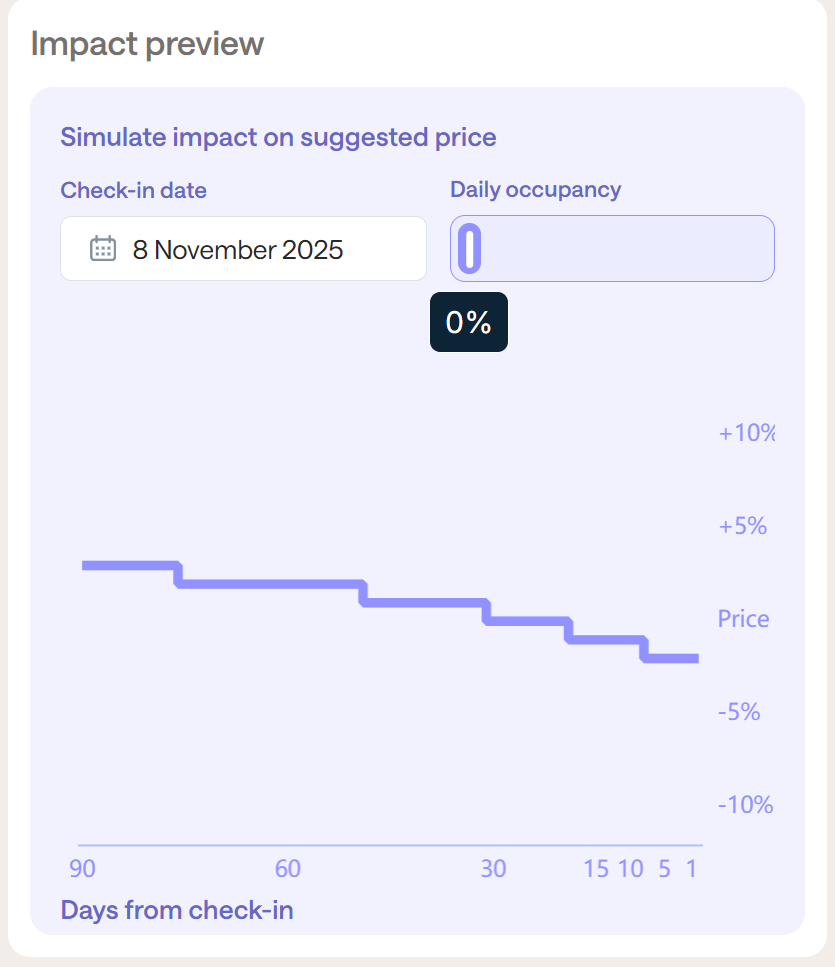Click the 90 days tick on the x-axis
Screen dimensions: 835x967
tap(83, 868)
